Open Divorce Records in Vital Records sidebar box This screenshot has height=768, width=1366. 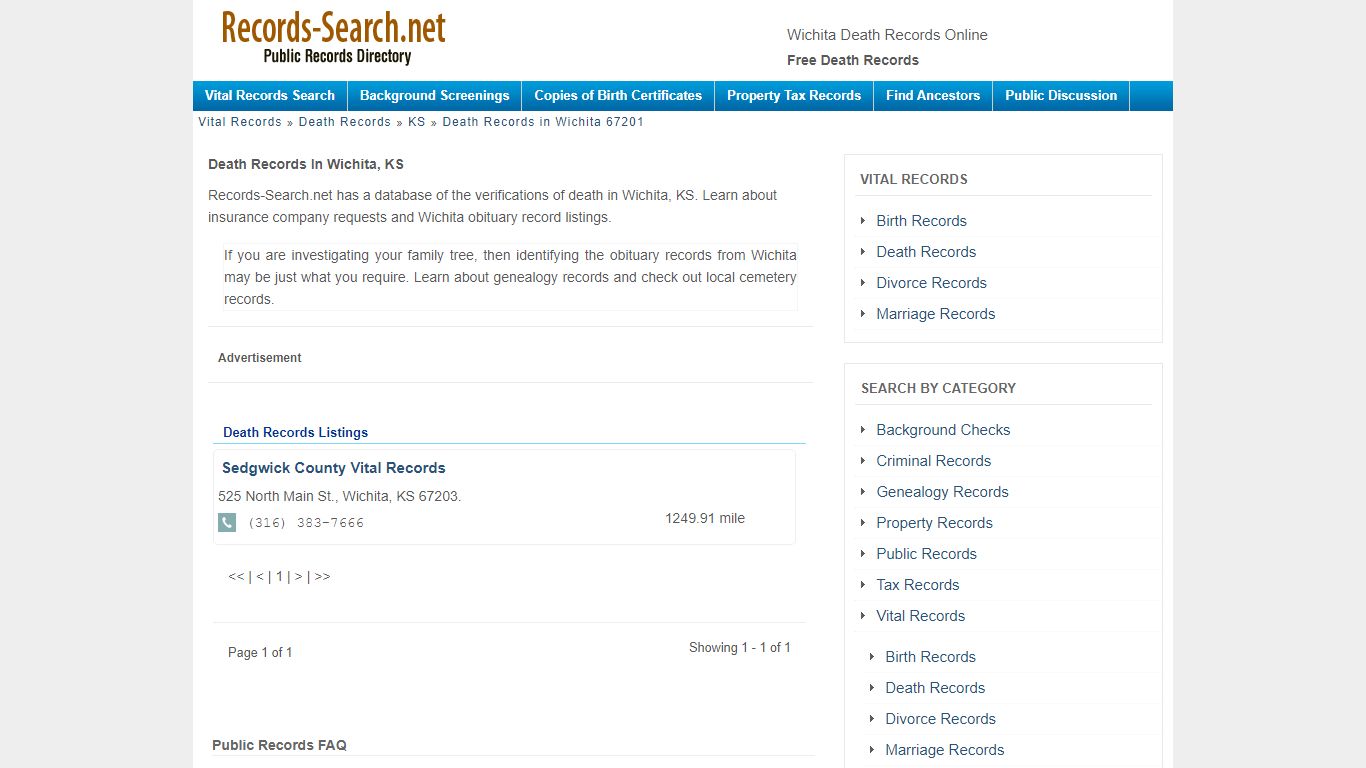[931, 283]
